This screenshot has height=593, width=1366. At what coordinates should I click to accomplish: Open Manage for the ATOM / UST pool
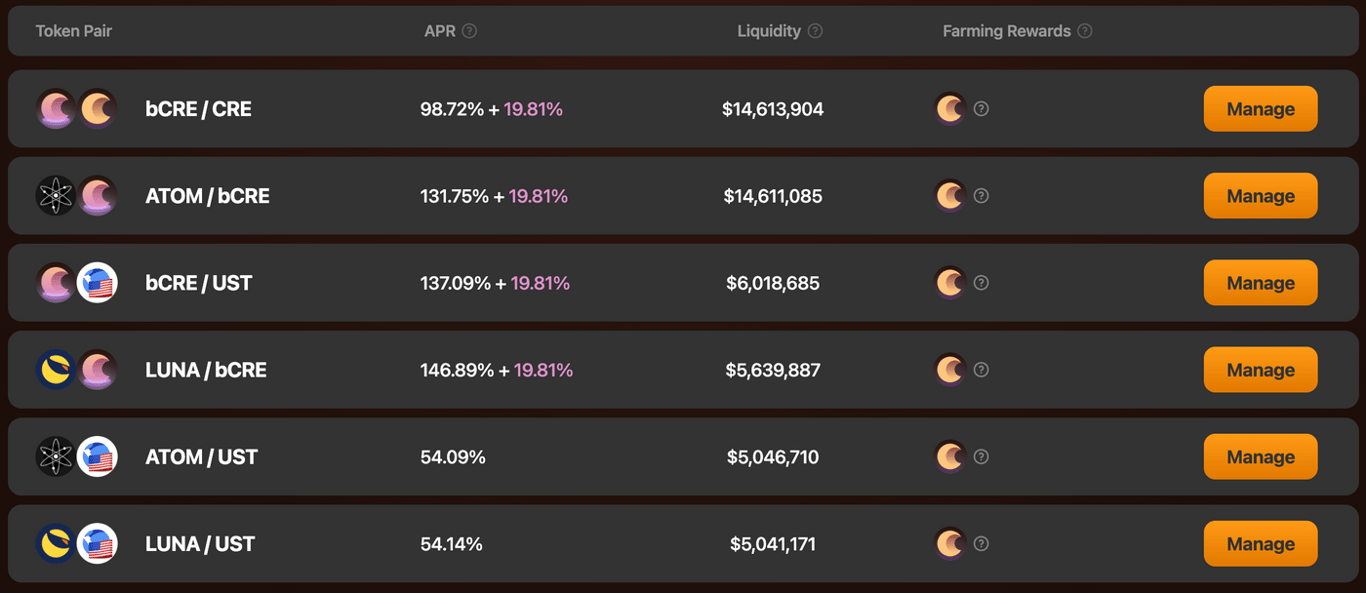1260,457
